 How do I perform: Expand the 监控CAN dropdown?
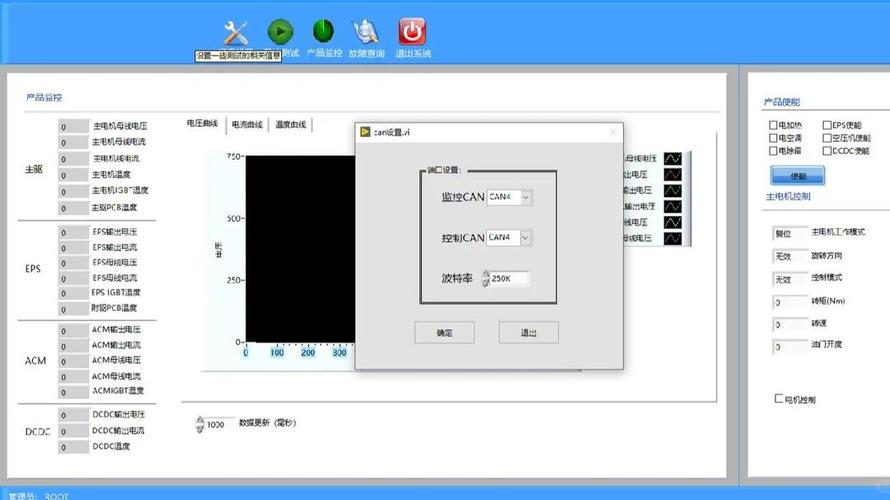coord(526,198)
